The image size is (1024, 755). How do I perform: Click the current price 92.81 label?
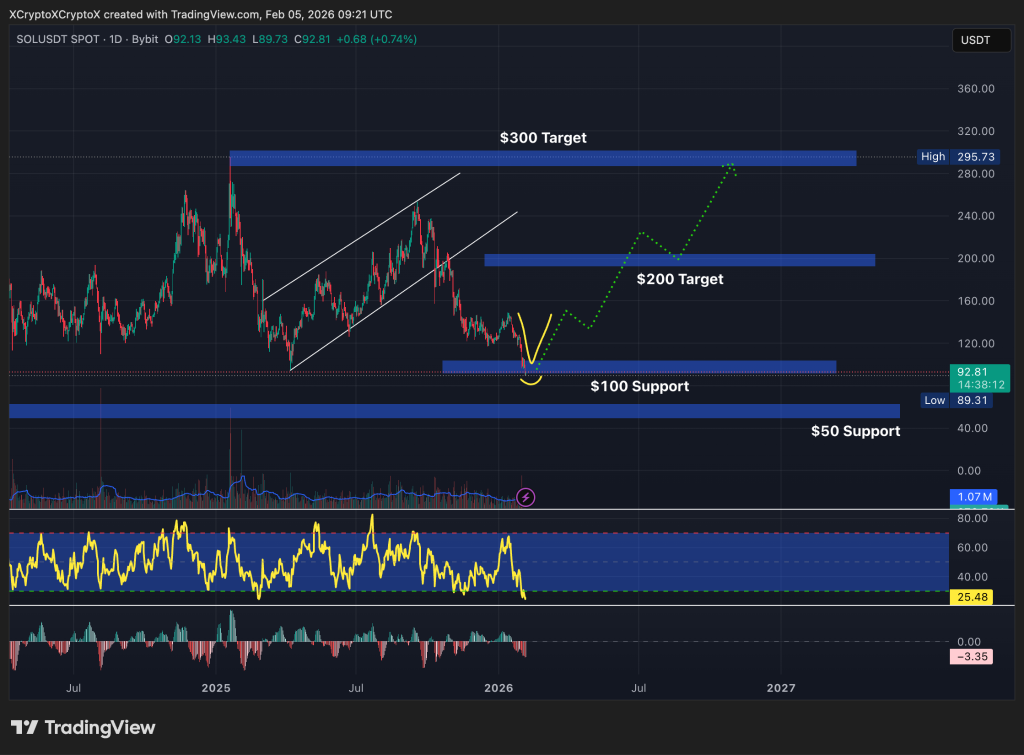point(970,371)
